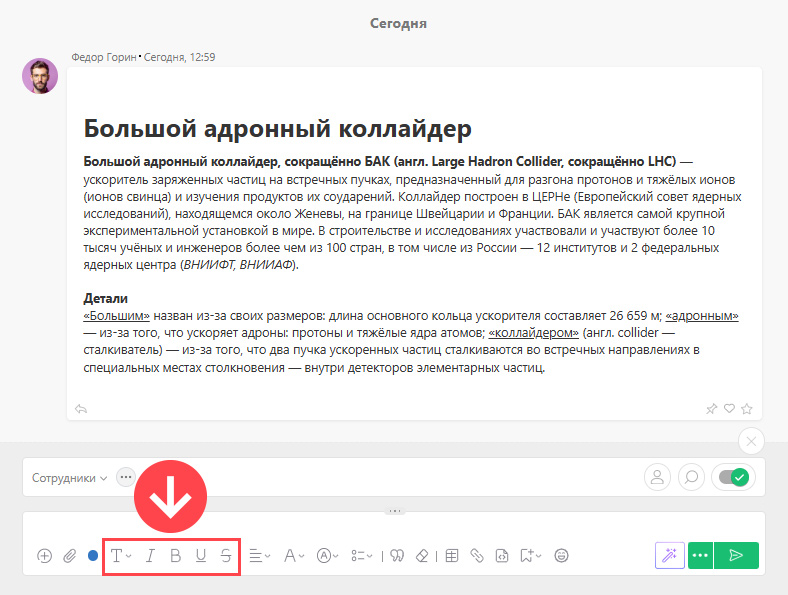Pin the message with the pin icon
Screen dimensions: 788x595
(x=711, y=409)
